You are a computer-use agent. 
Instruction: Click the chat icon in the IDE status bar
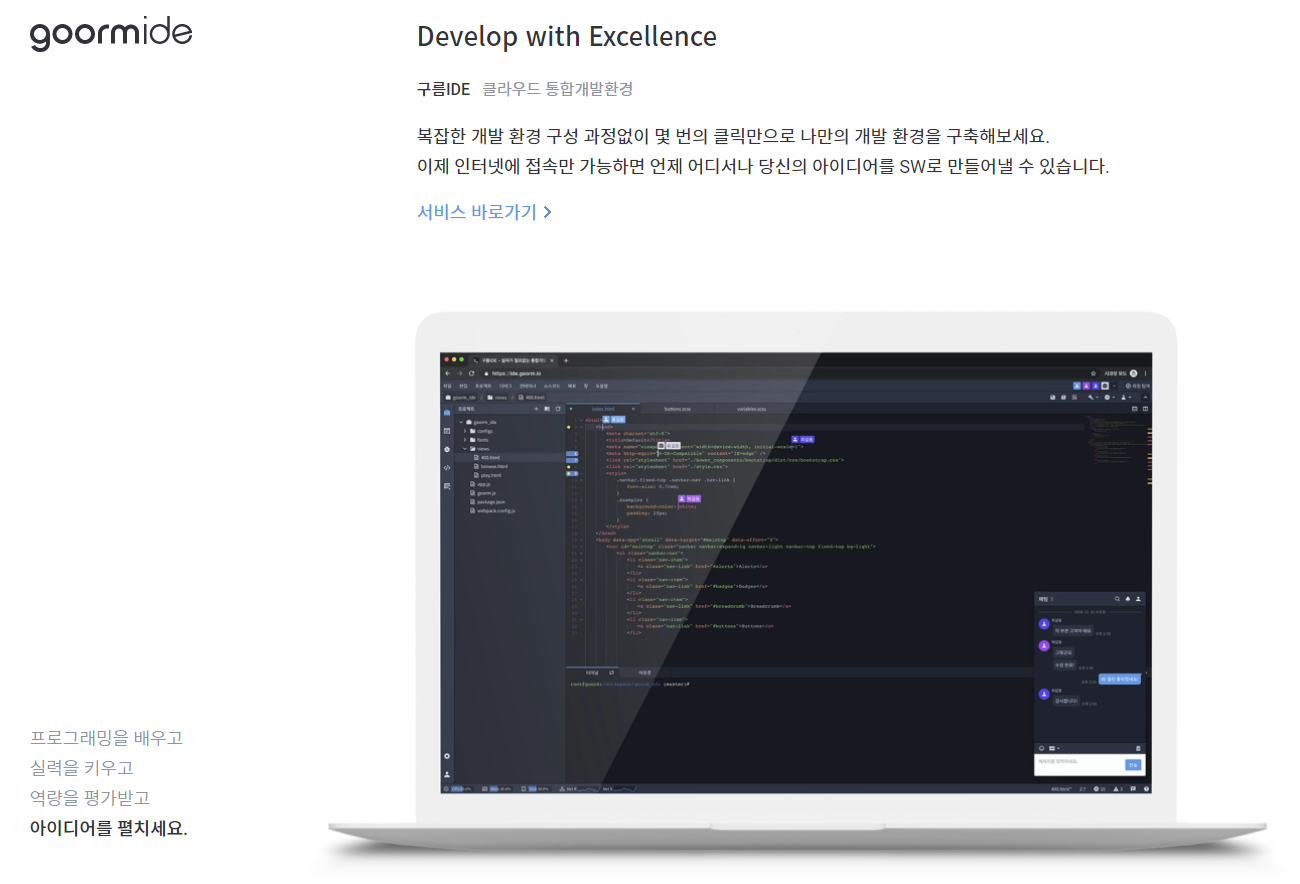pos(1133,789)
